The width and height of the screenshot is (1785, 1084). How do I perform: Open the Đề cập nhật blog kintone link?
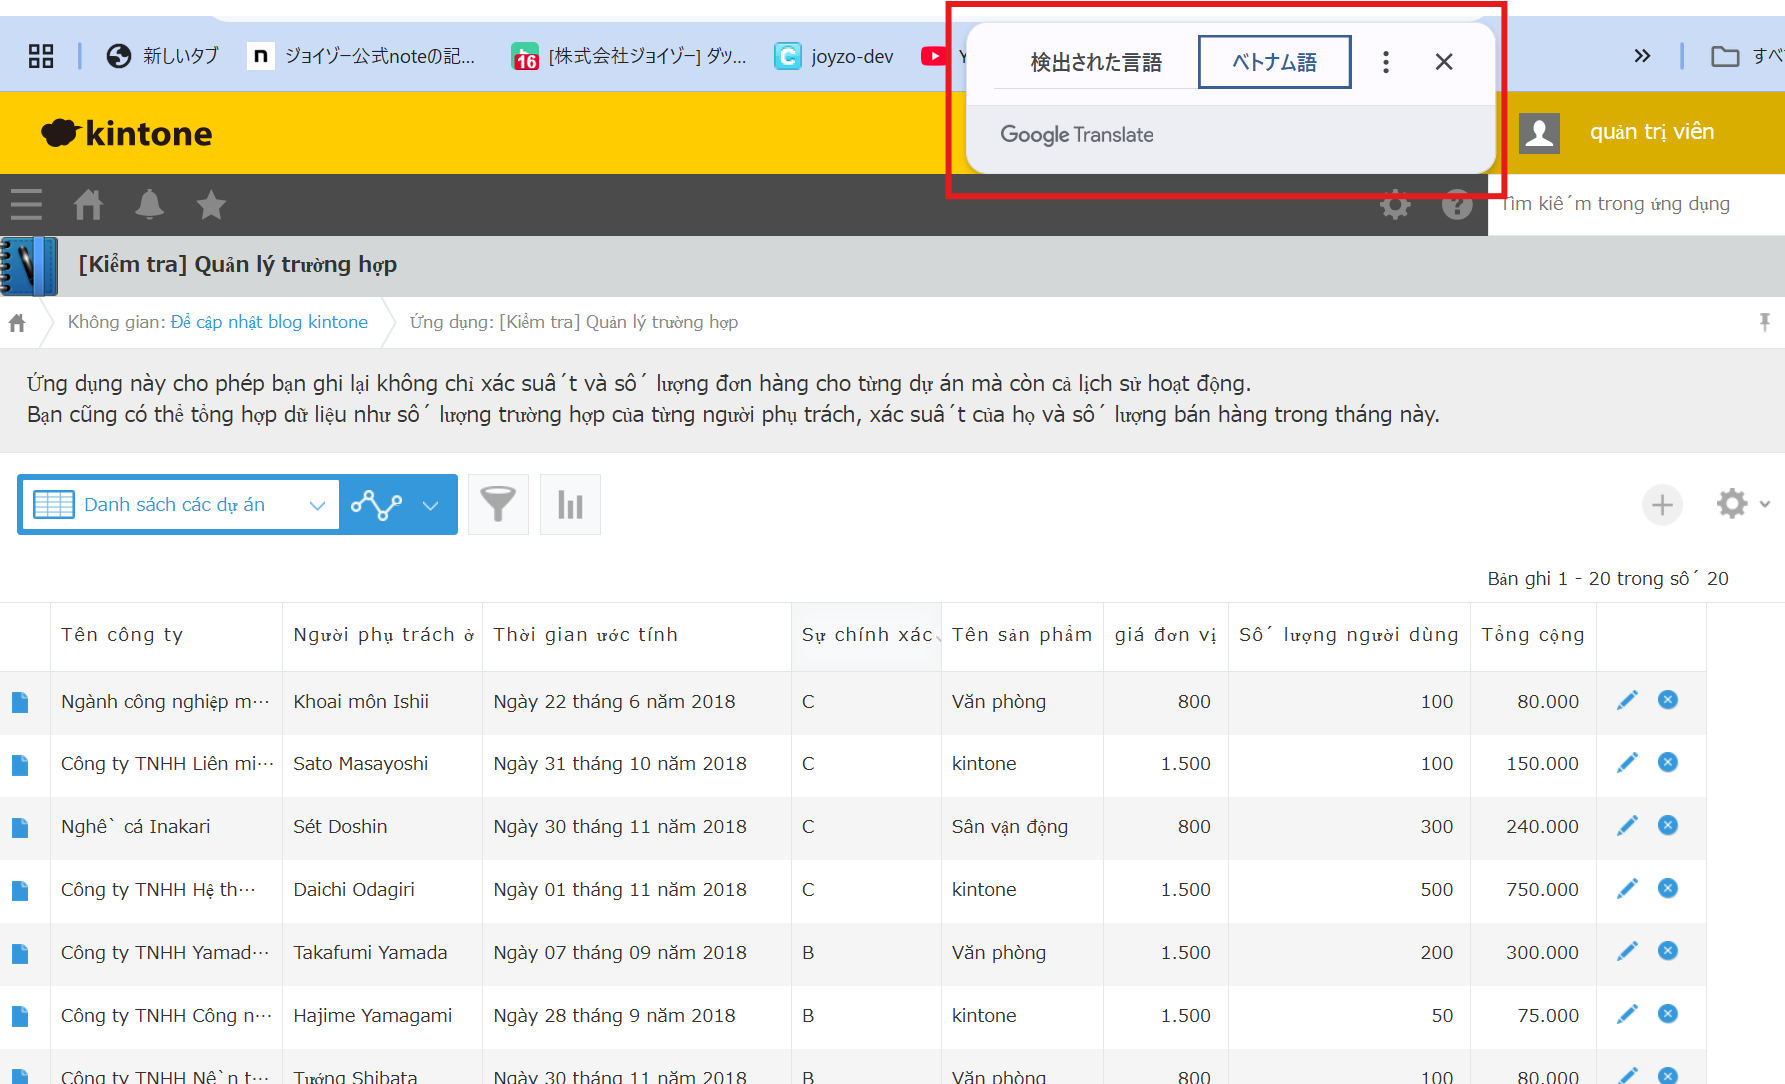[268, 322]
